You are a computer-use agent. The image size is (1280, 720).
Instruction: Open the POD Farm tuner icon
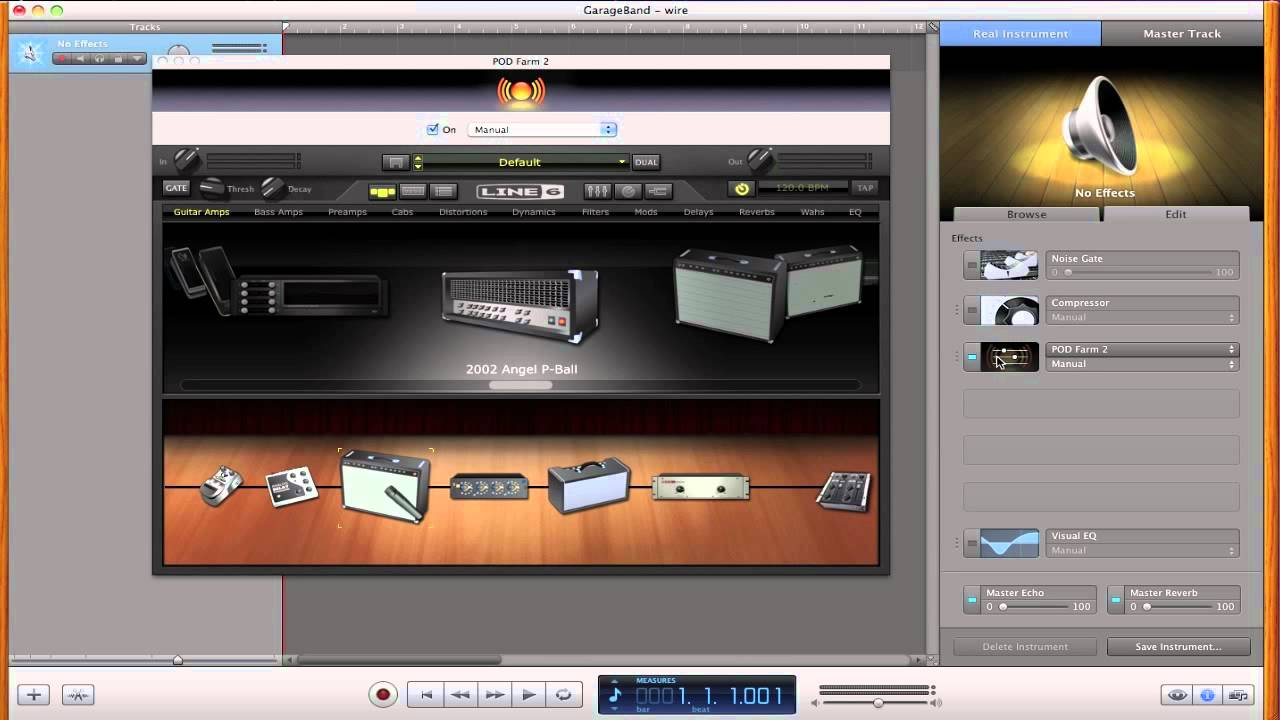tap(628, 191)
